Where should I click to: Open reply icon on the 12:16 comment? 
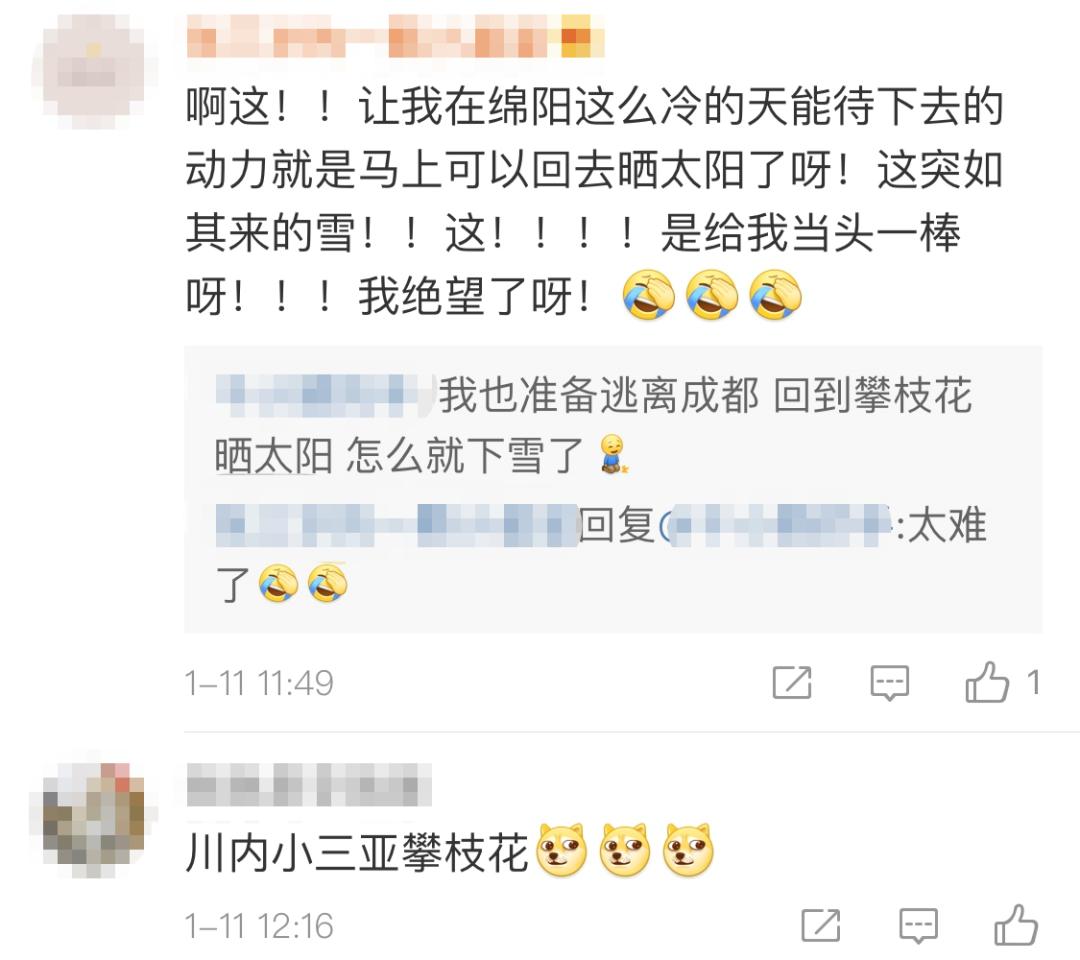[918, 925]
